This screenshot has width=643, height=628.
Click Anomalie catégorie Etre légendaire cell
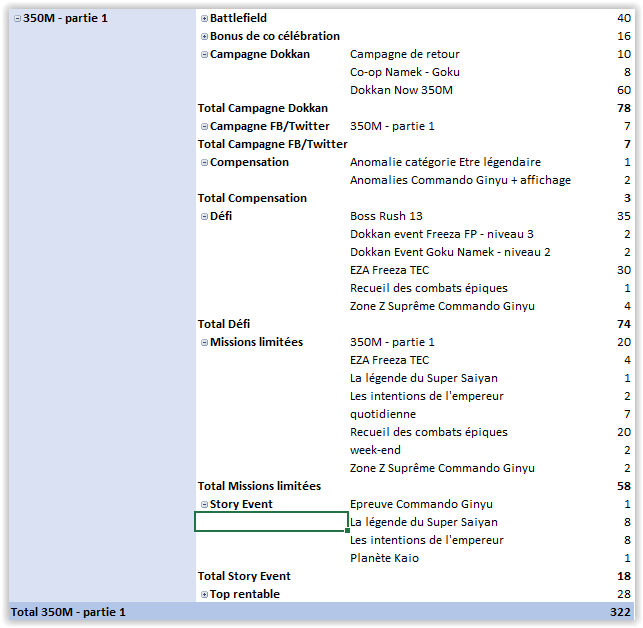point(445,162)
